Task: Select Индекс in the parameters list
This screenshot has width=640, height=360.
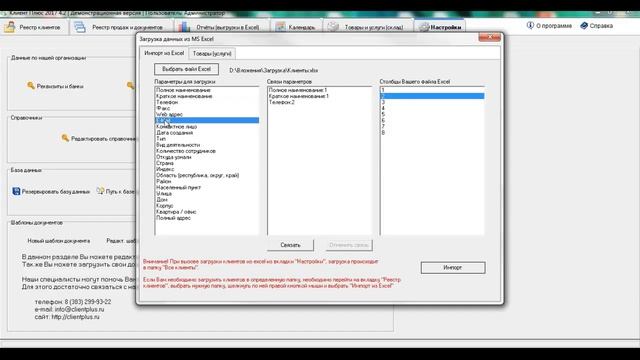Action: point(207,169)
